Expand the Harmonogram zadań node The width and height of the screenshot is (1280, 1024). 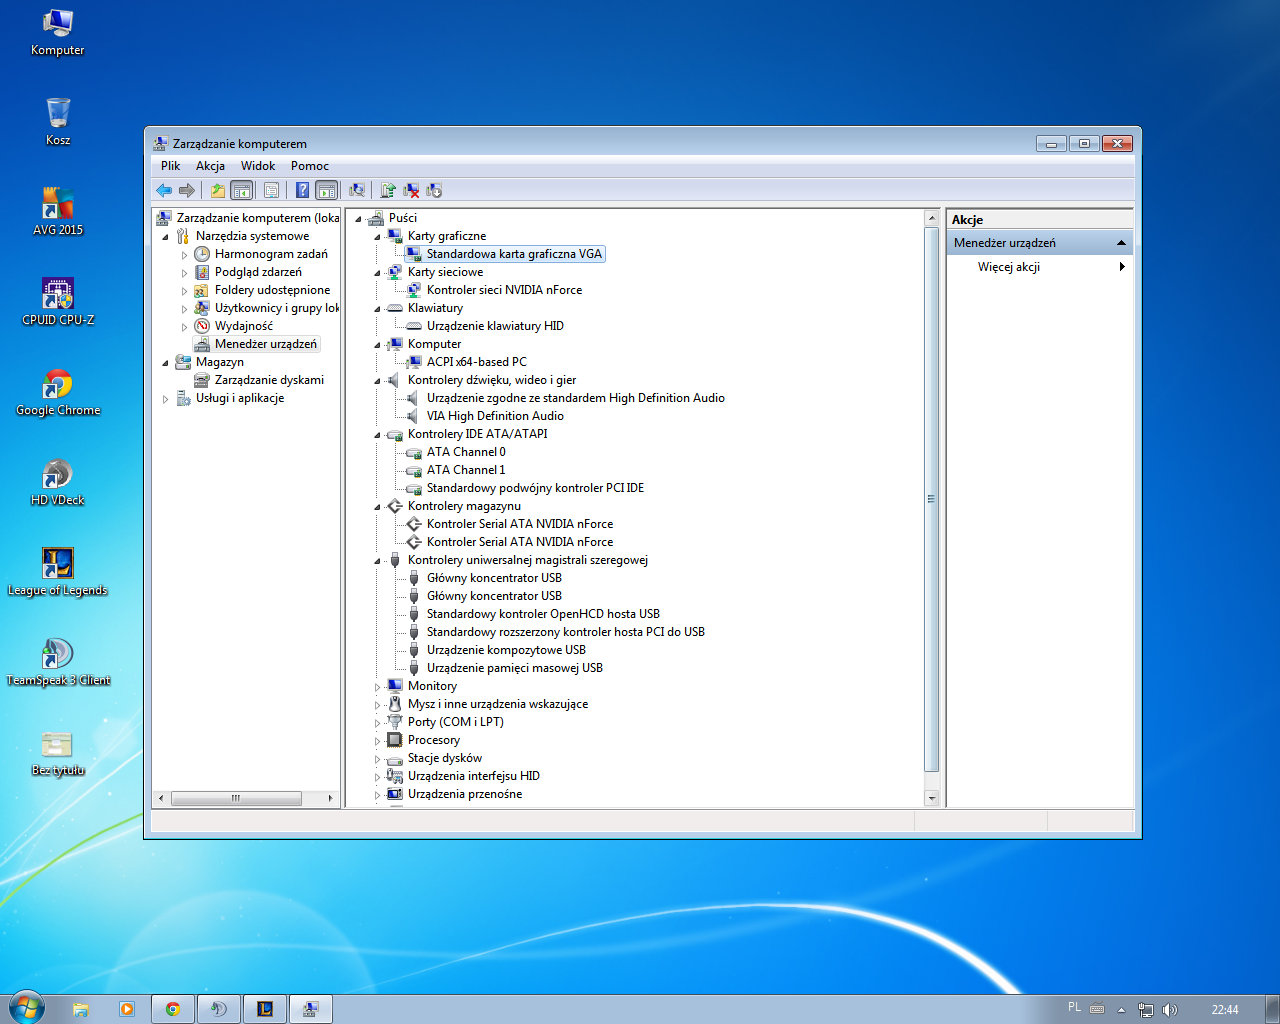(x=185, y=255)
